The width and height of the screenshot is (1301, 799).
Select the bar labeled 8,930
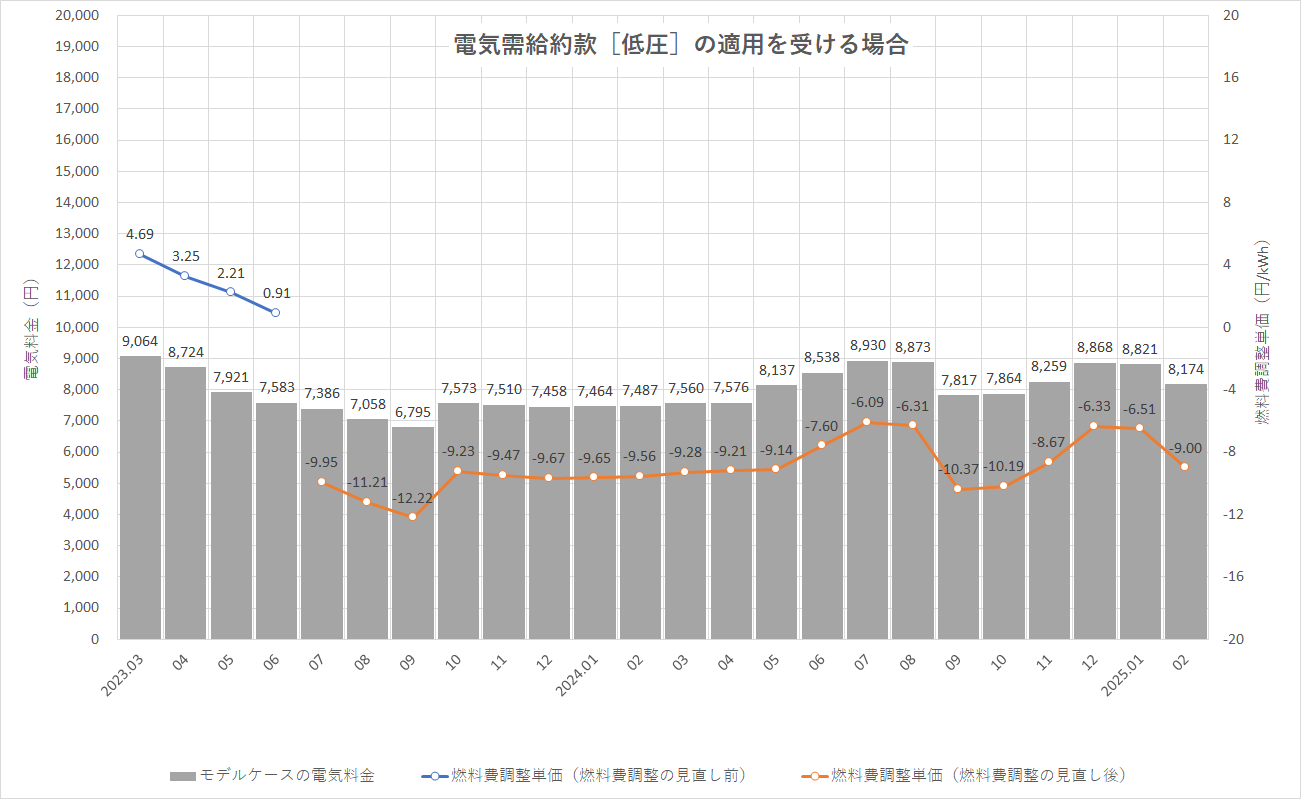(867, 500)
